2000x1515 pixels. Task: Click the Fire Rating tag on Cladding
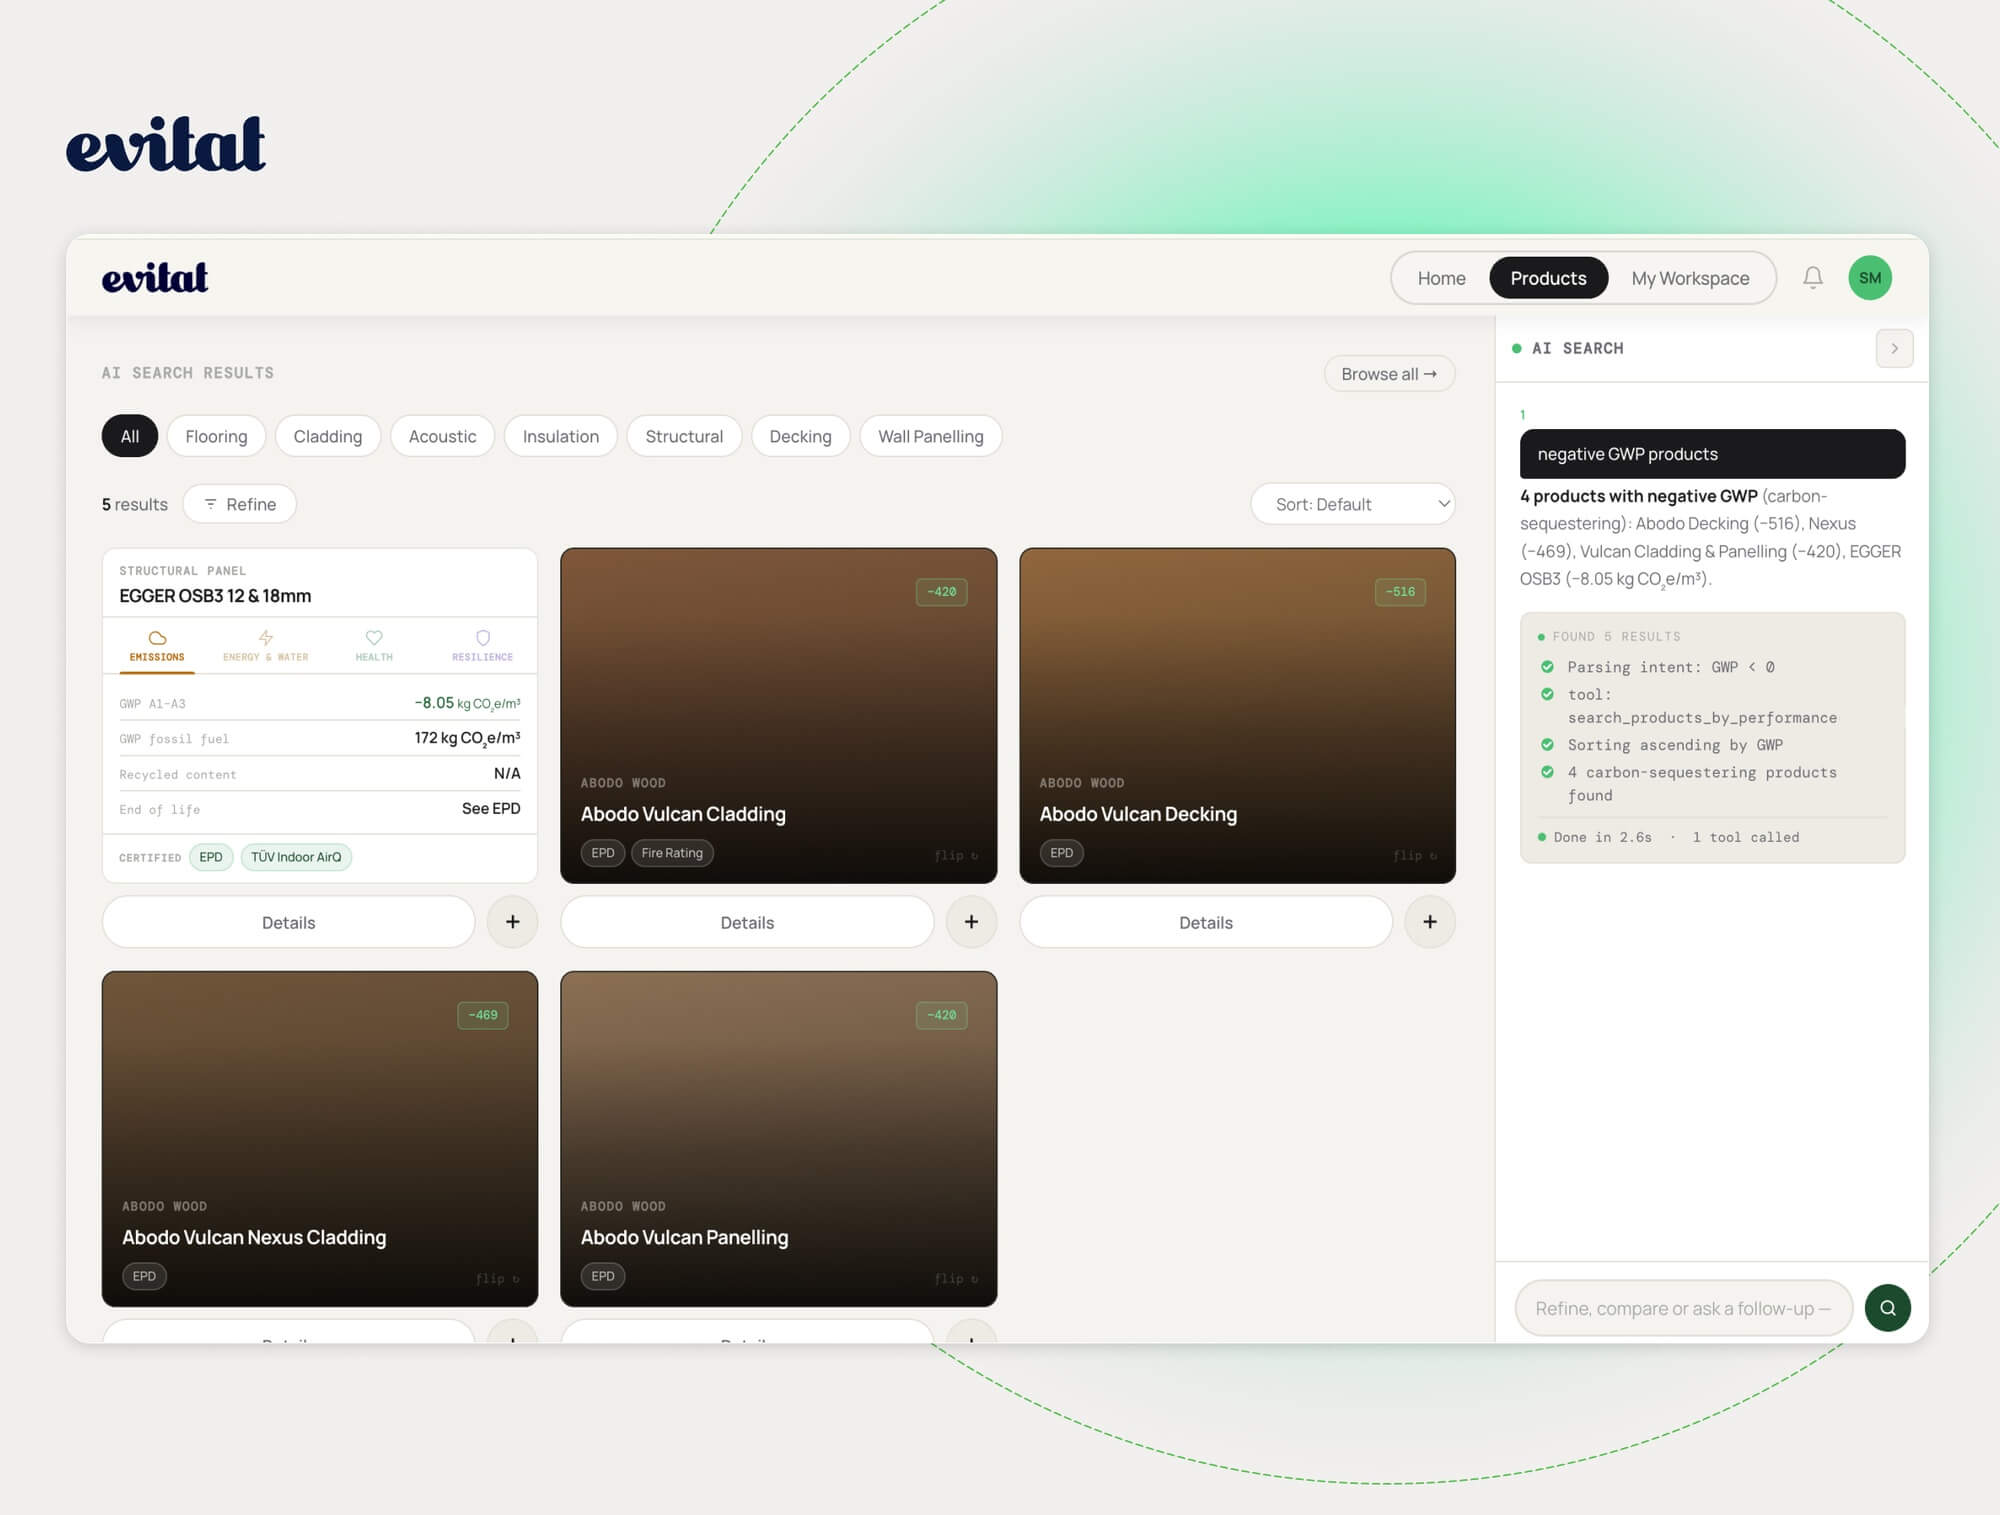[672, 853]
